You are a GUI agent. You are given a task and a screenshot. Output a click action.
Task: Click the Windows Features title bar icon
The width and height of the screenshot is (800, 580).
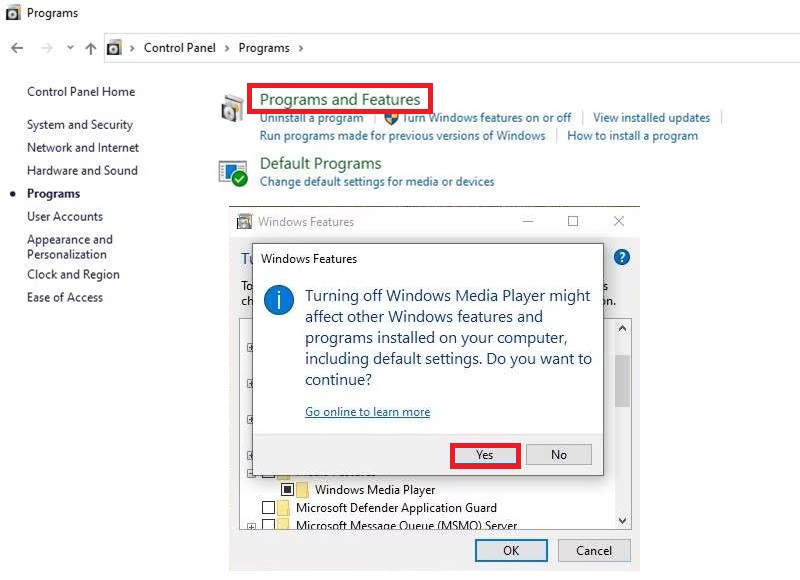[x=244, y=221]
